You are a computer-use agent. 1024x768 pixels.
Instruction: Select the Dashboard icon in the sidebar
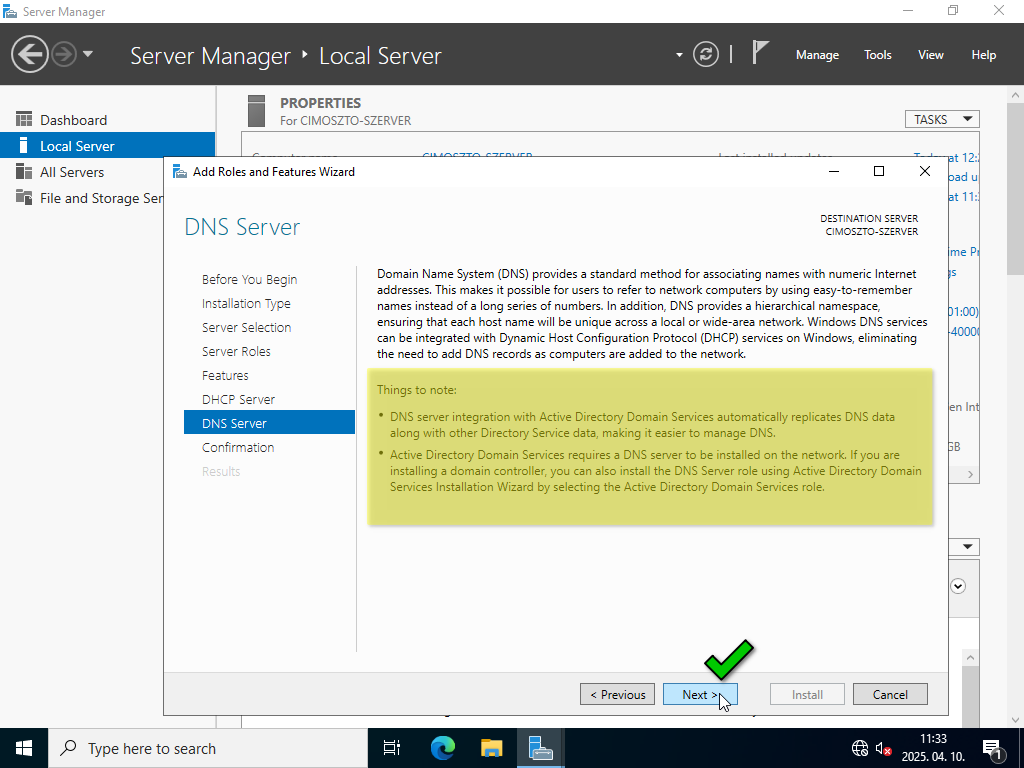click(x=24, y=120)
